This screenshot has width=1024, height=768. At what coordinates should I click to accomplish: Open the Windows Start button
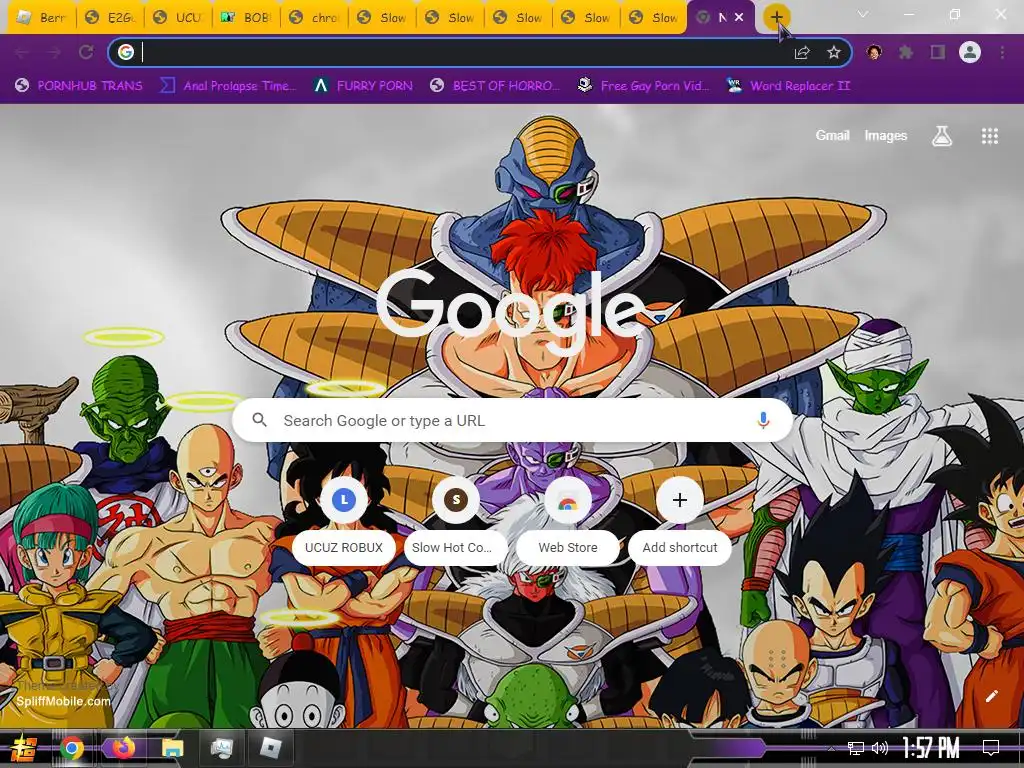tap(23, 748)
